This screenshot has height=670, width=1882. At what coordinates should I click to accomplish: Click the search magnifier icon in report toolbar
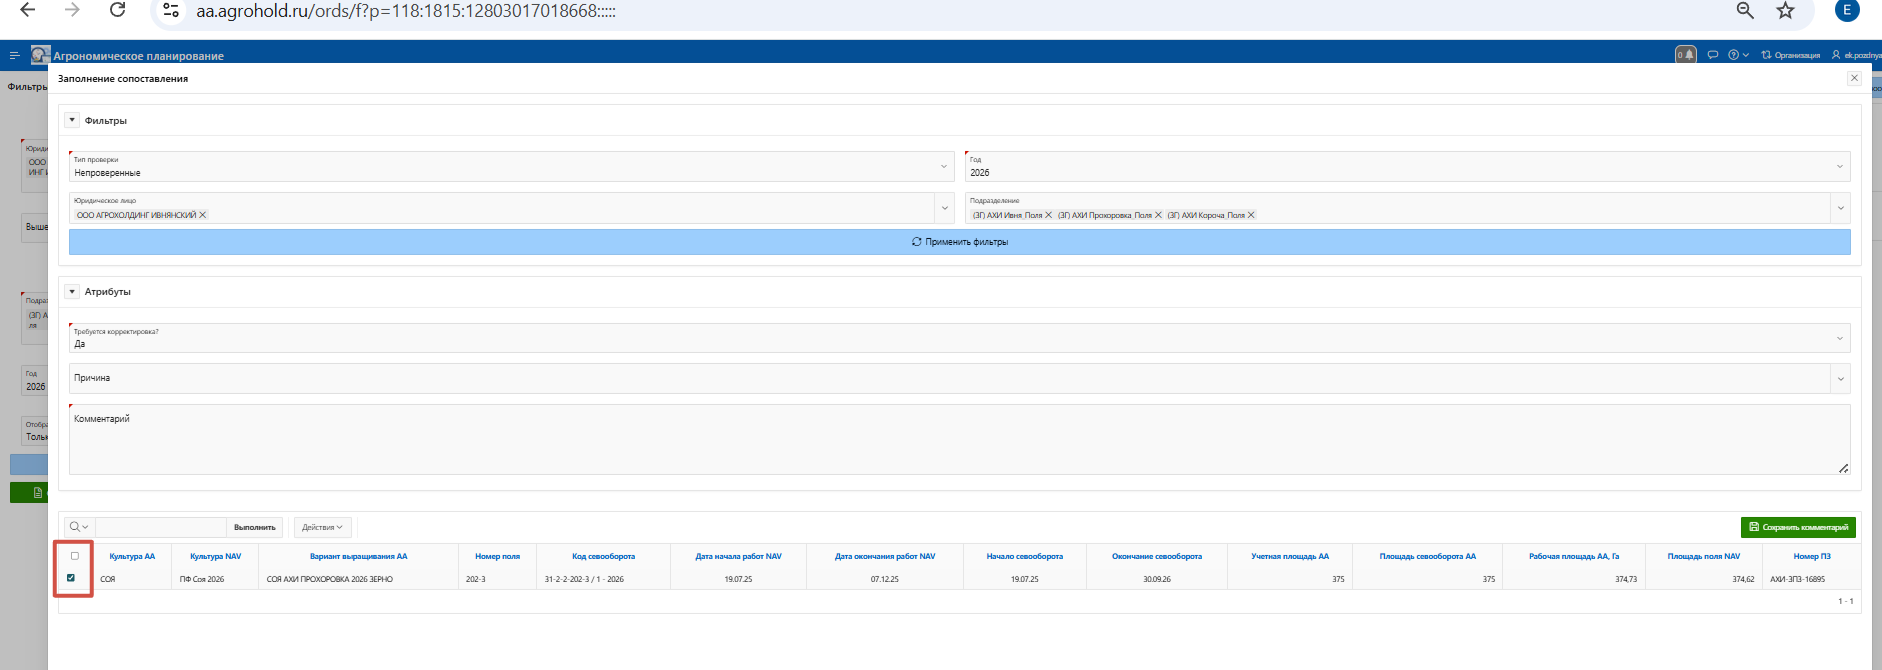coord(76,527)
